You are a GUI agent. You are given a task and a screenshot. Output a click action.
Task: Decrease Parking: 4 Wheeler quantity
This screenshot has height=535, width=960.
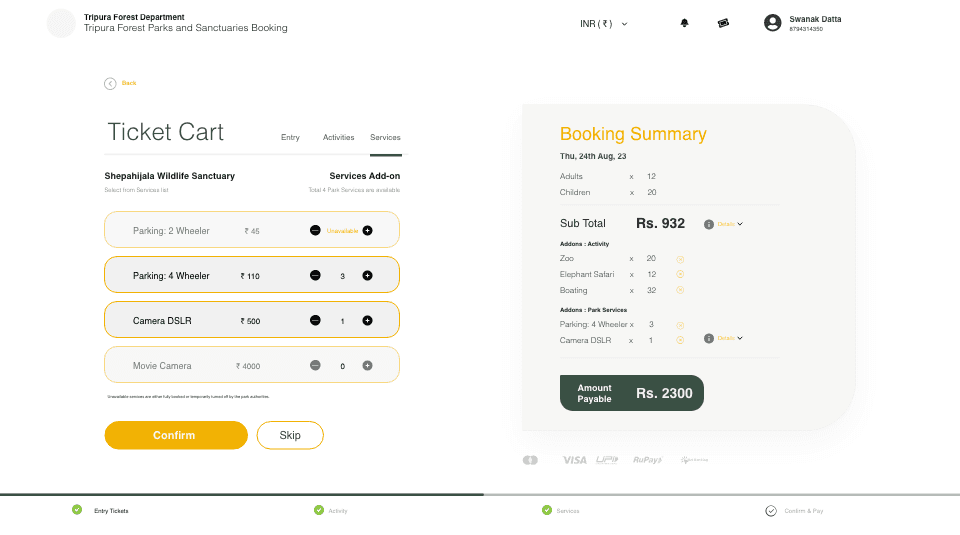pyautogui.click(x=315, y=275)
